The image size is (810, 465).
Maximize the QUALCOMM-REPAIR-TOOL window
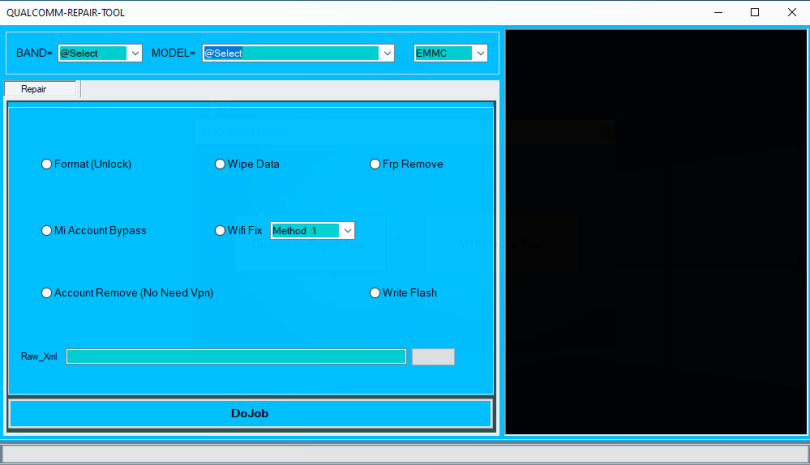point(755,12)
